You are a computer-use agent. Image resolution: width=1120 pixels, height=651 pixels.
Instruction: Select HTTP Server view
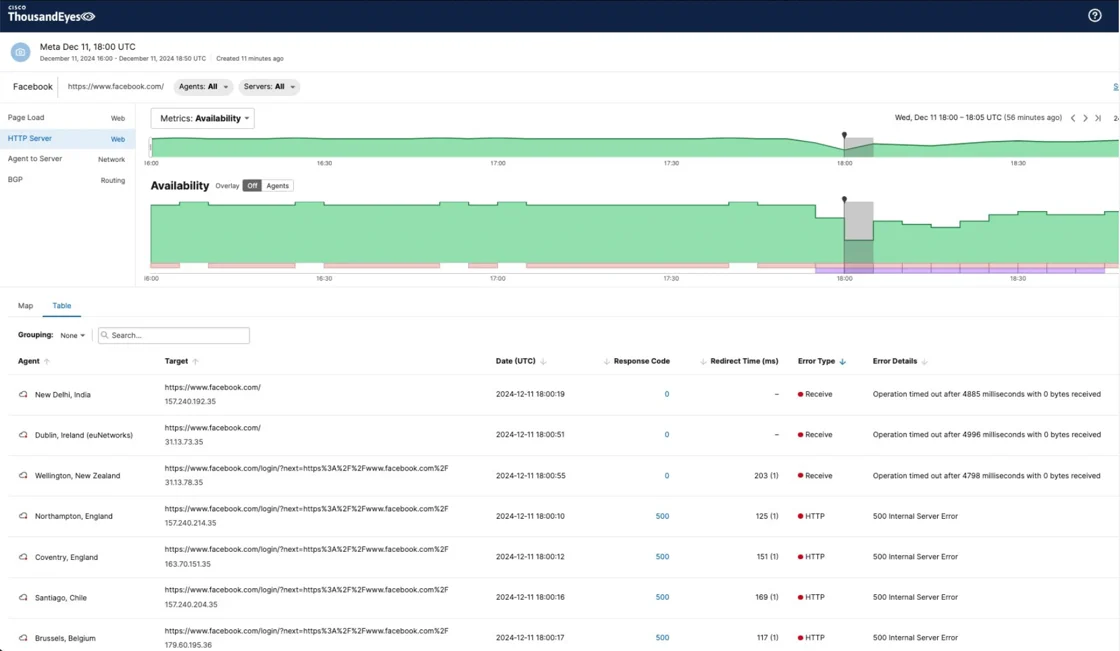pyautogui.click(x=66, y=139)
